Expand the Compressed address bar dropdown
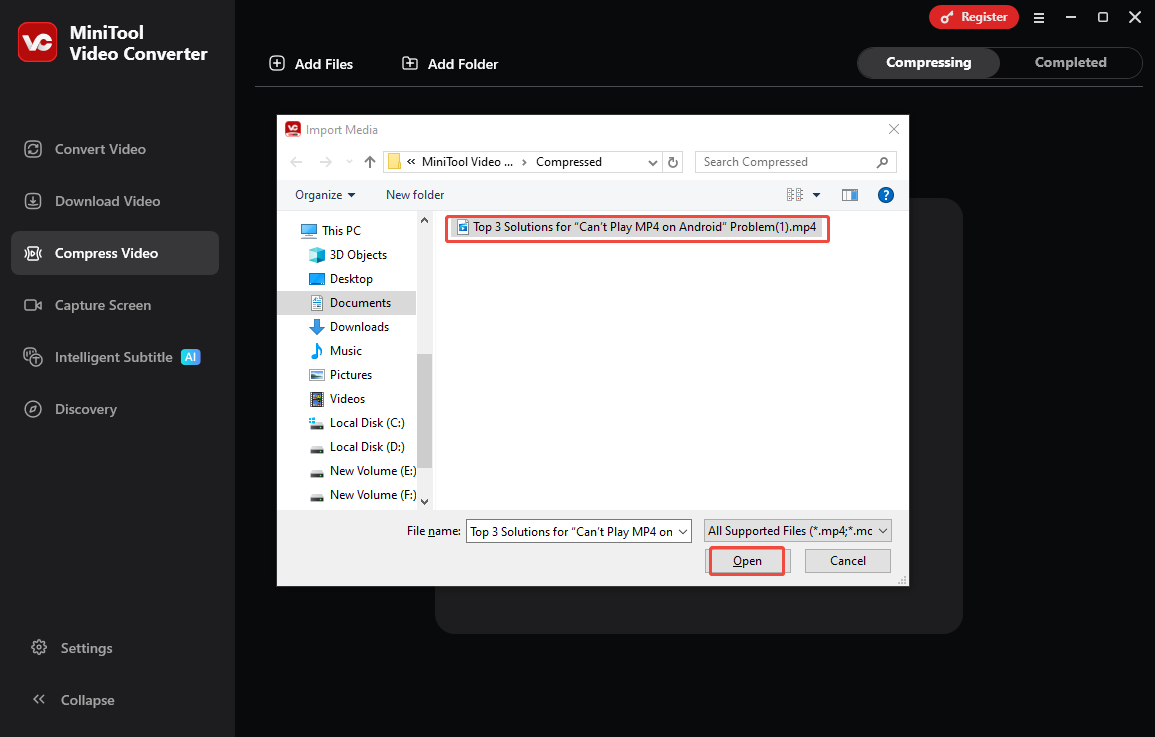 [x=652, y=161]
